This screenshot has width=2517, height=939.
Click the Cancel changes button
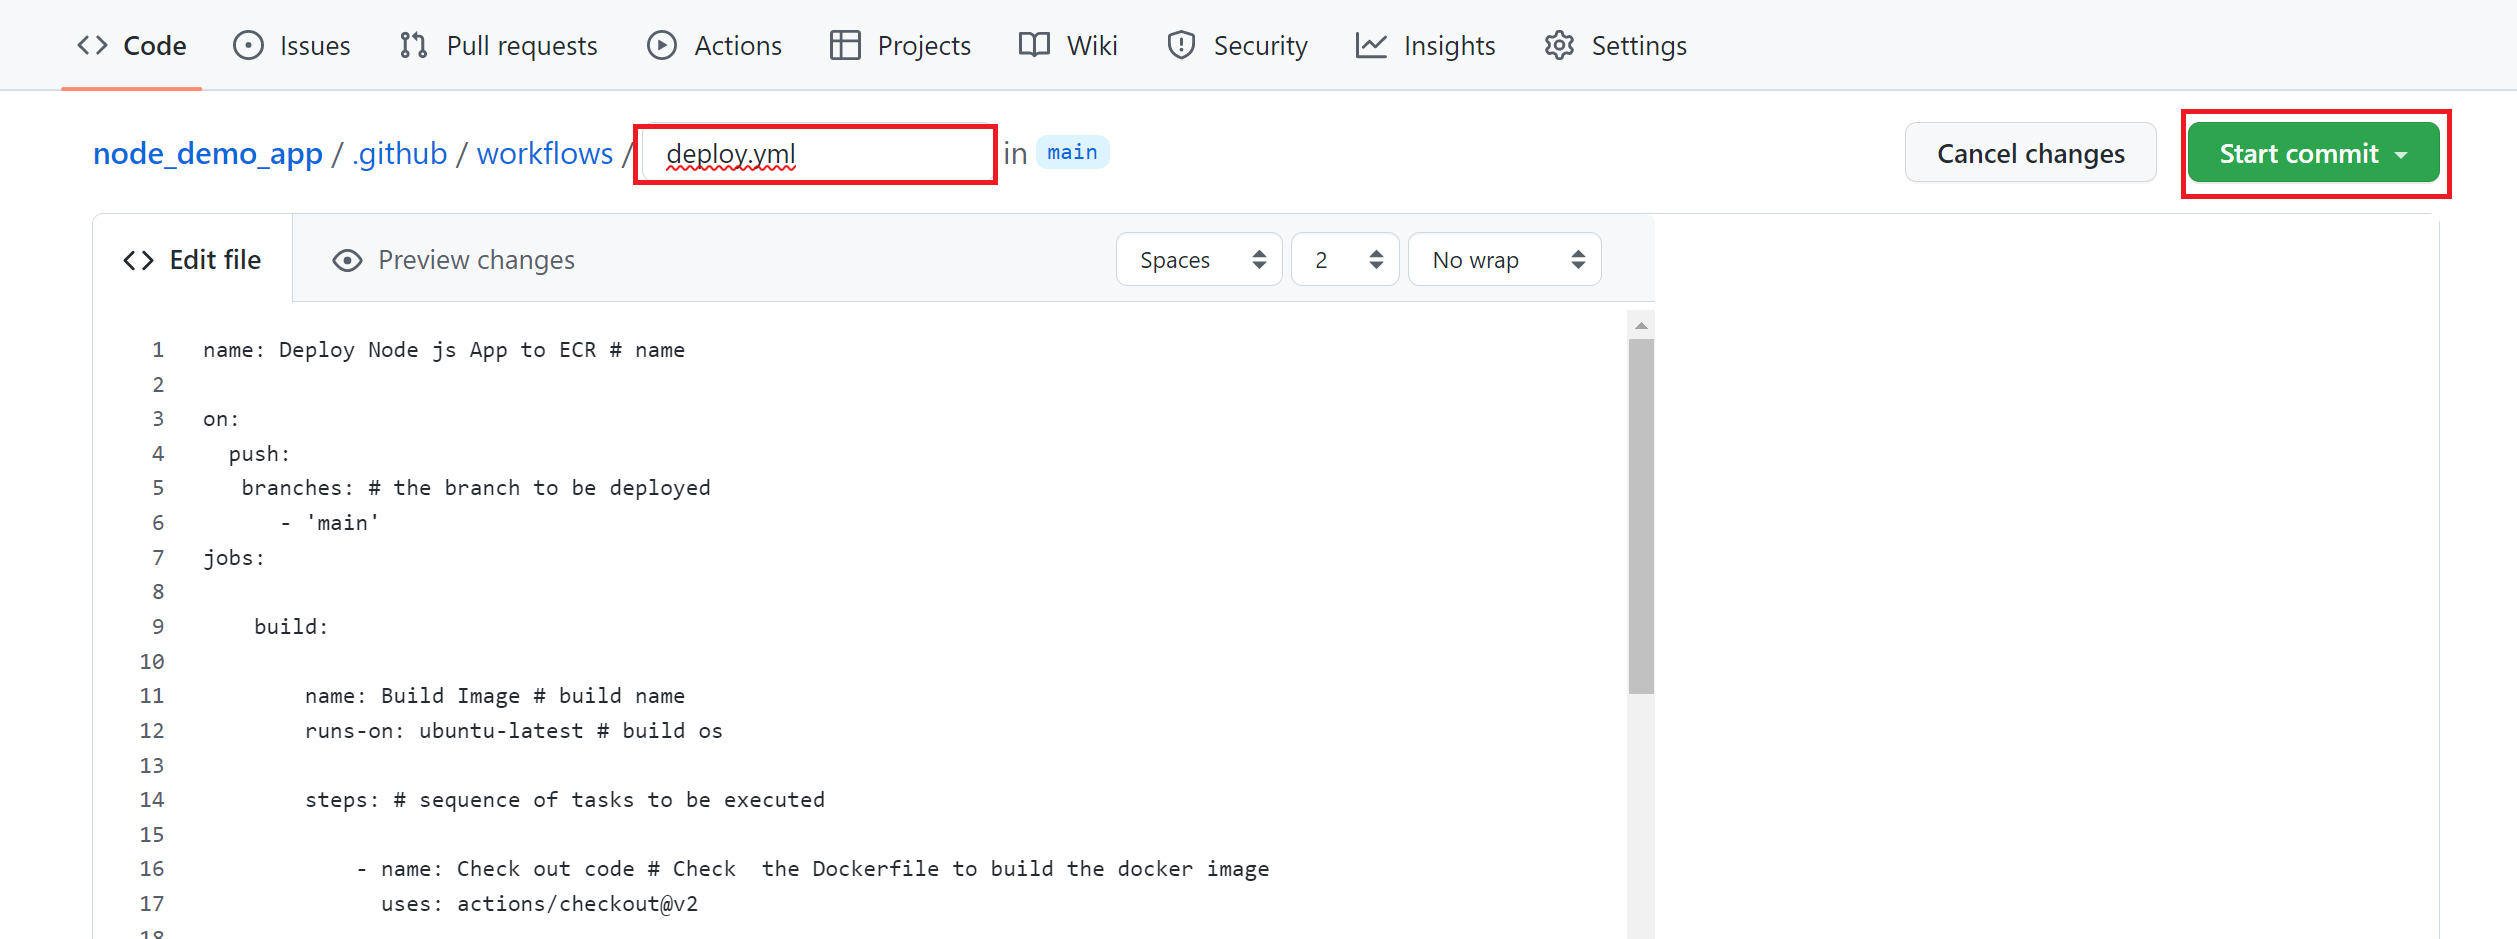pos(2030,154)
